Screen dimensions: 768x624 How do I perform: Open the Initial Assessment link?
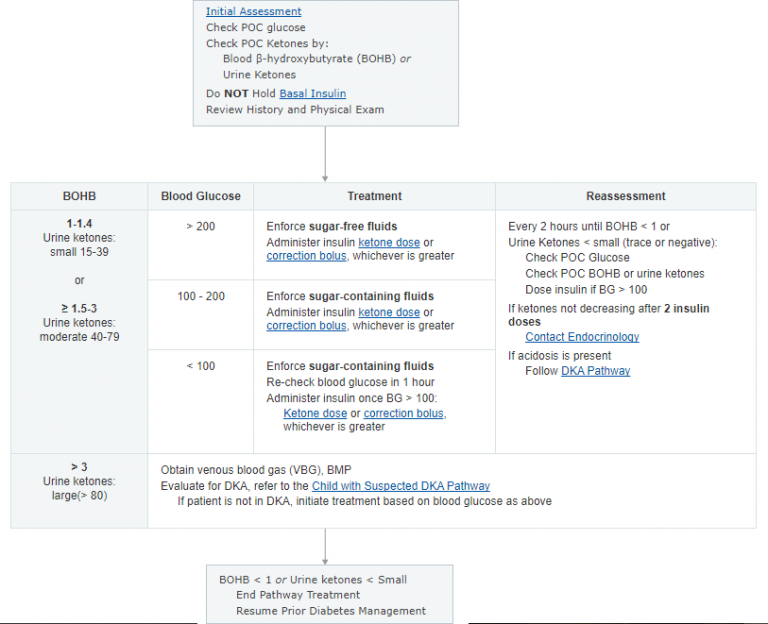coord(253,12)
